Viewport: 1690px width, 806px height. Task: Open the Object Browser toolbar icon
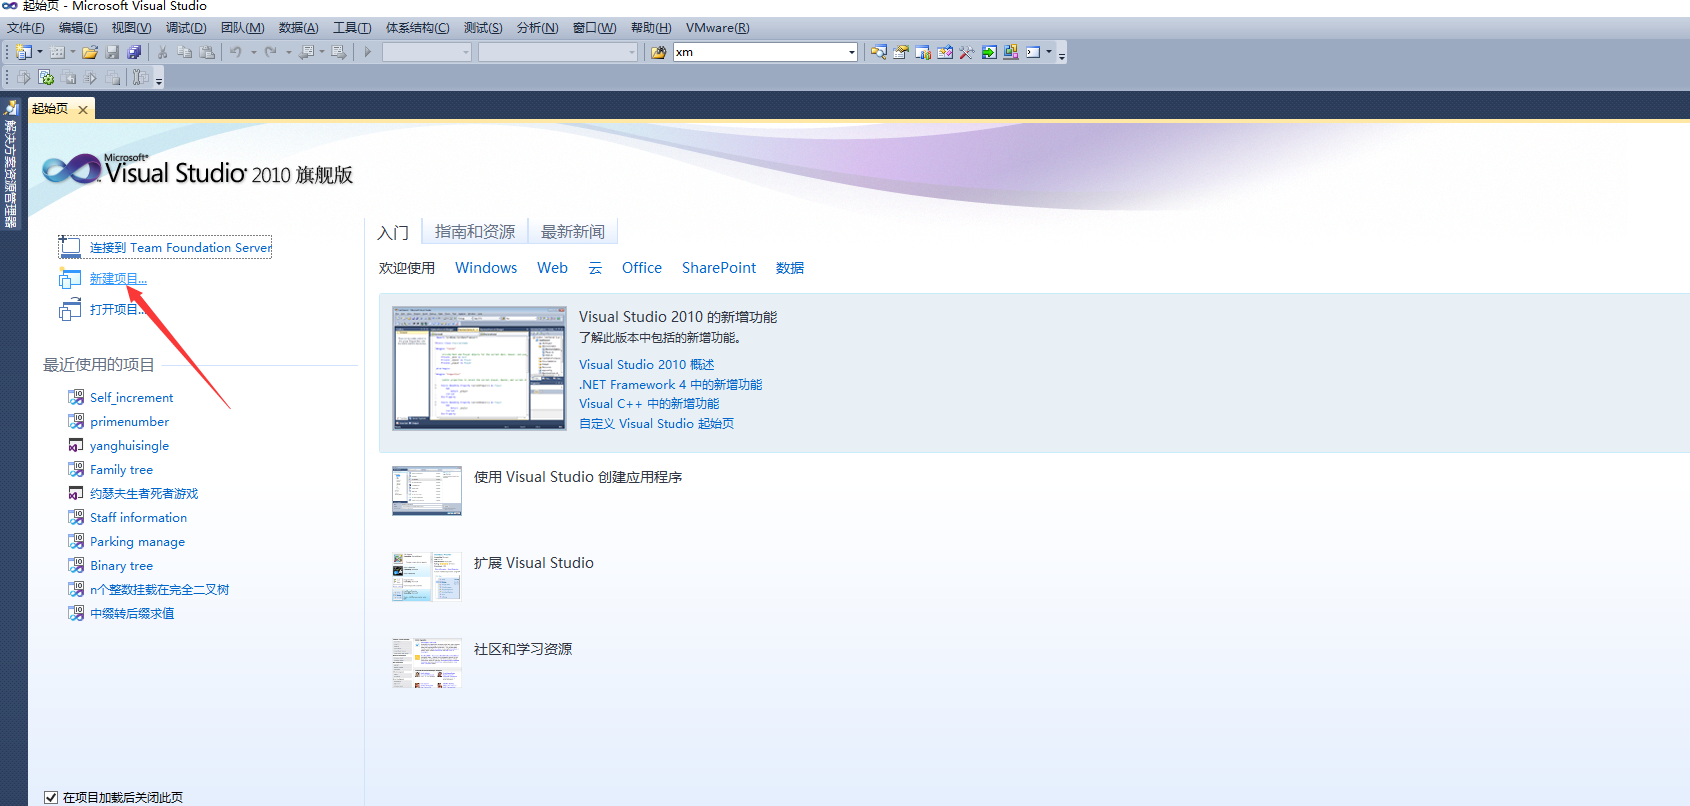pos(922,52)
